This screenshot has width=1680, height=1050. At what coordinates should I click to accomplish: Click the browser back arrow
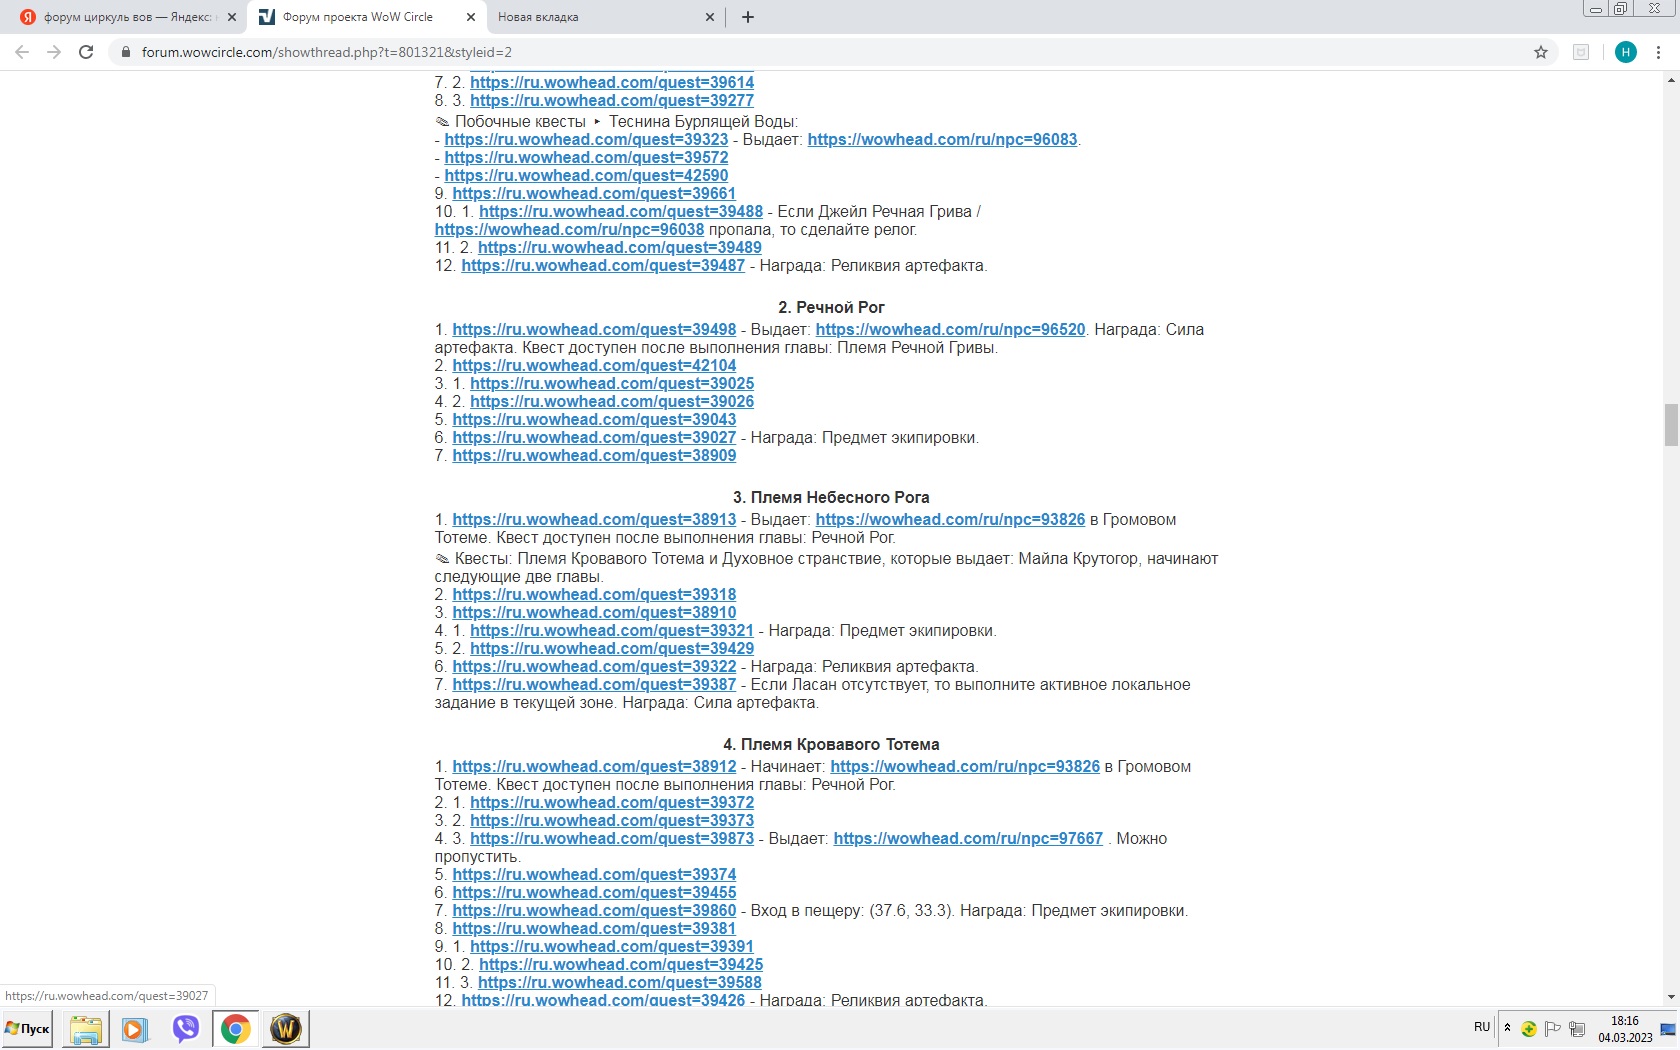pos(22,52)
